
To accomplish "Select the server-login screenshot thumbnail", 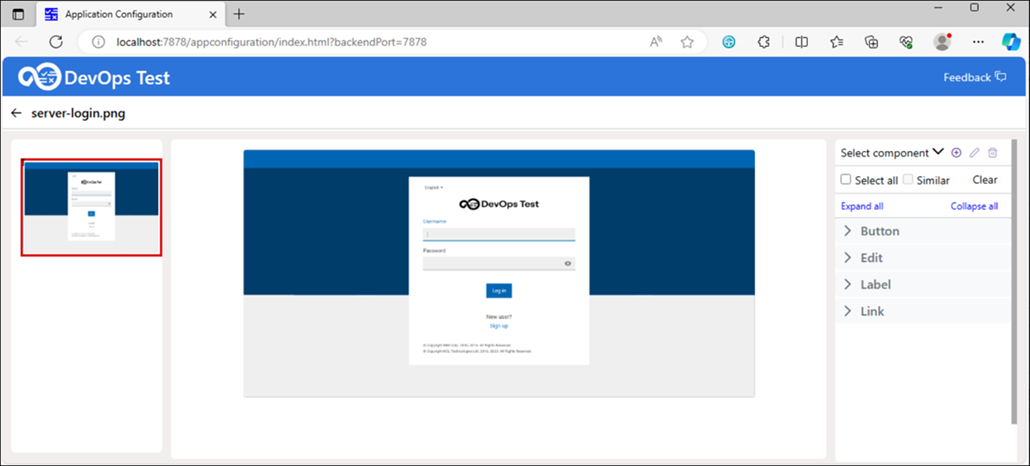I will (x=91, y=207).
